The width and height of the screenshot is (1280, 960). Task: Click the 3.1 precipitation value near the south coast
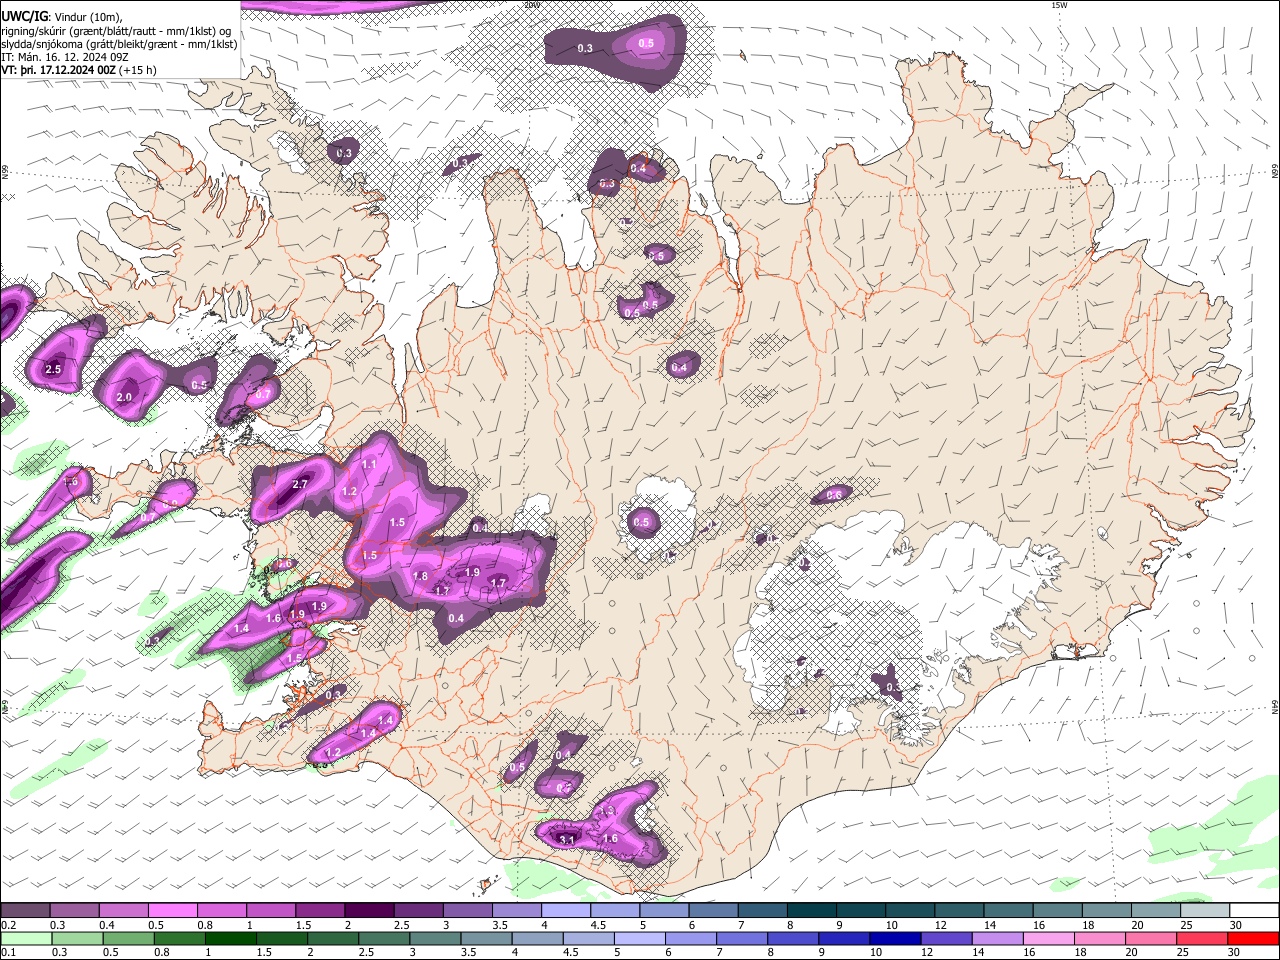pos(567,840)
